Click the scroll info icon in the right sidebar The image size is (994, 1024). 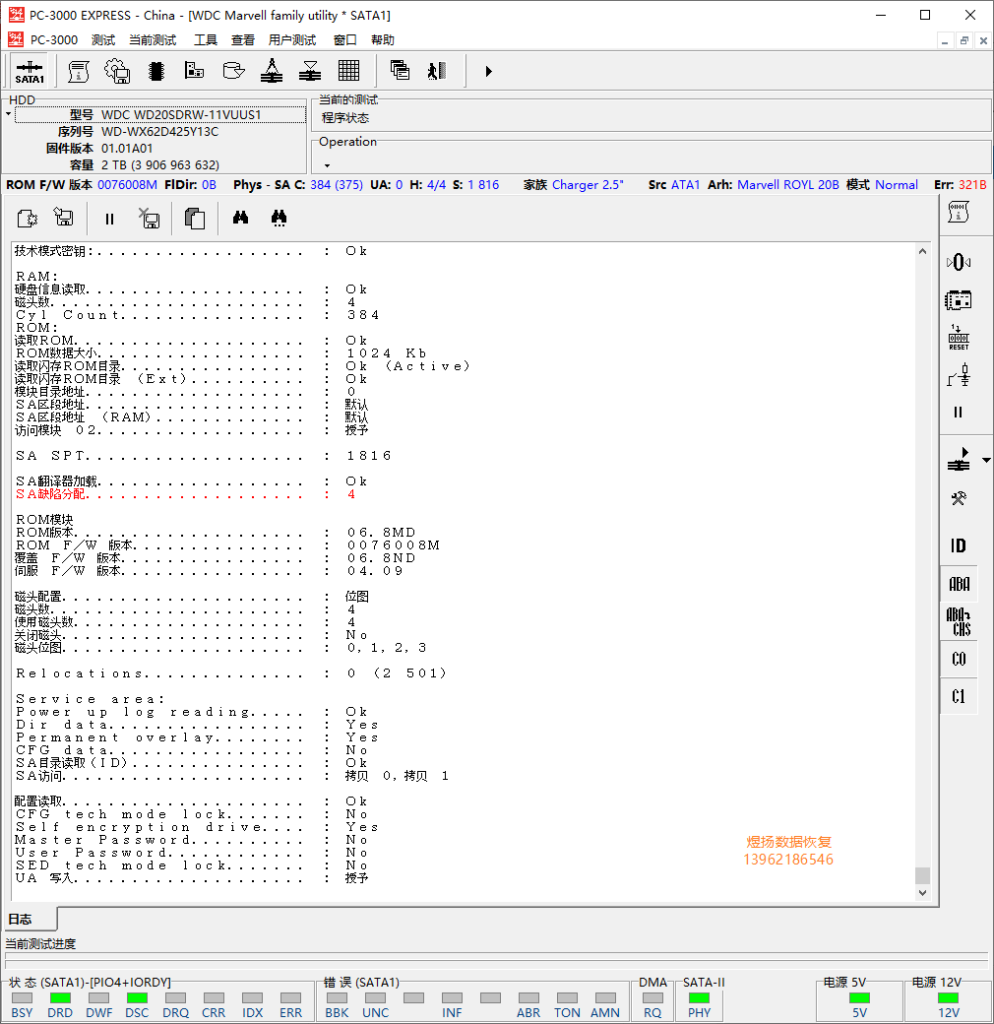point(958,212)
